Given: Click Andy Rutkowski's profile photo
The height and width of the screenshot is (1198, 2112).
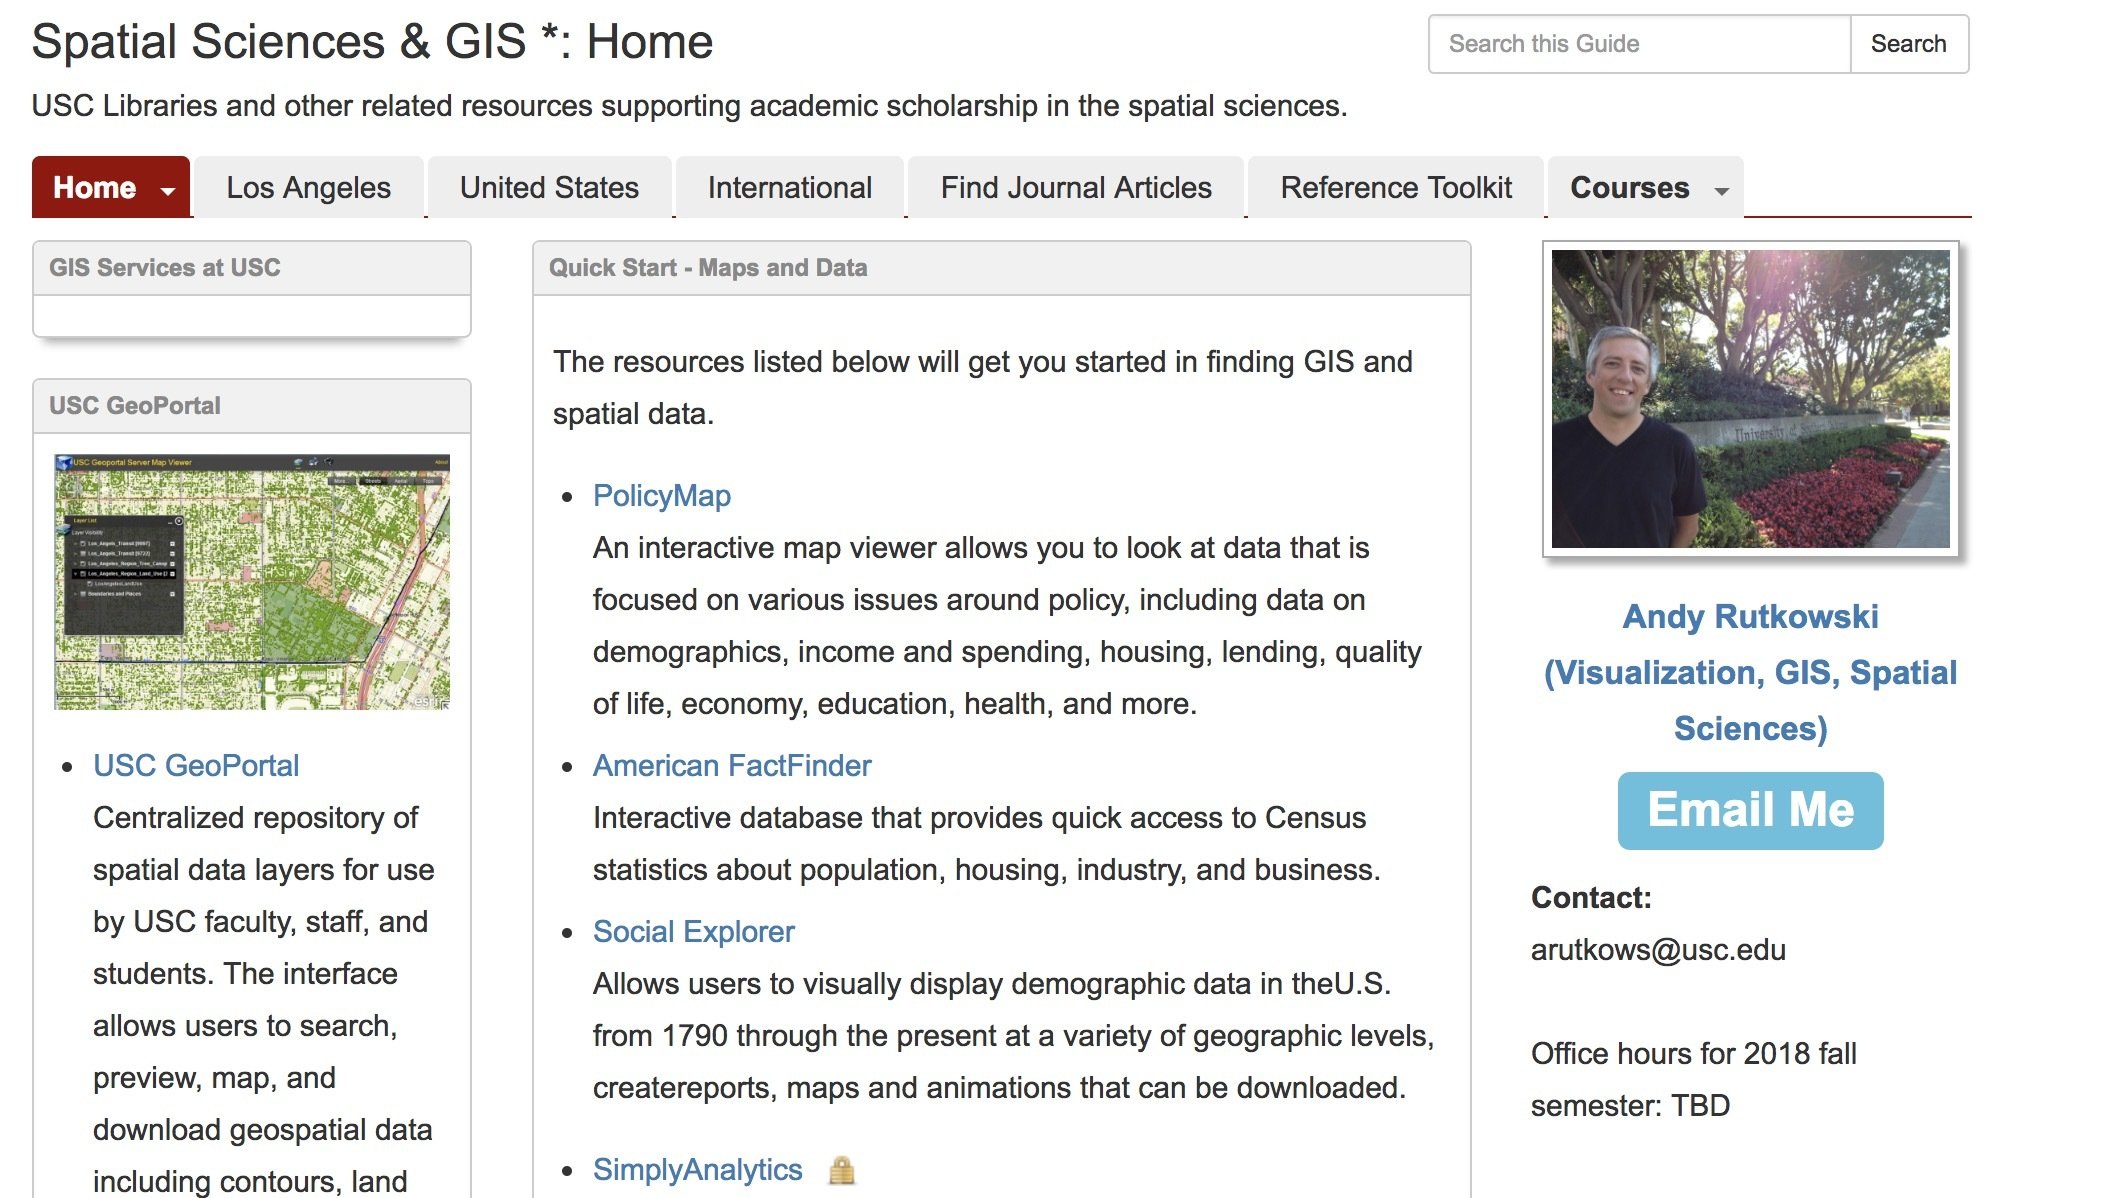Looking at the screenshot, I should (1750, 398).
